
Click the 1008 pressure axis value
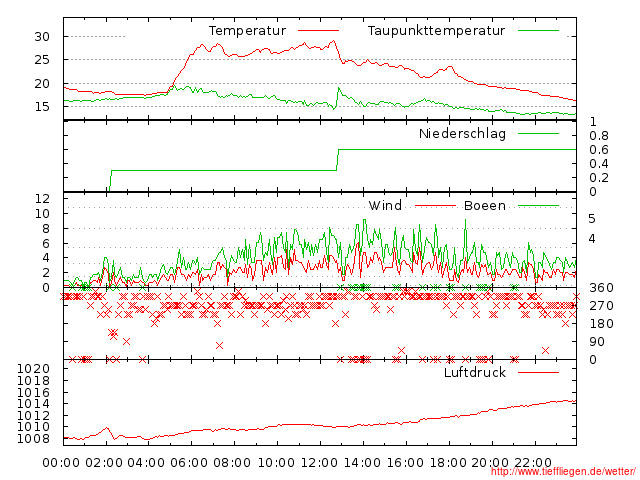pyautogui.click(x=33, y=439)
